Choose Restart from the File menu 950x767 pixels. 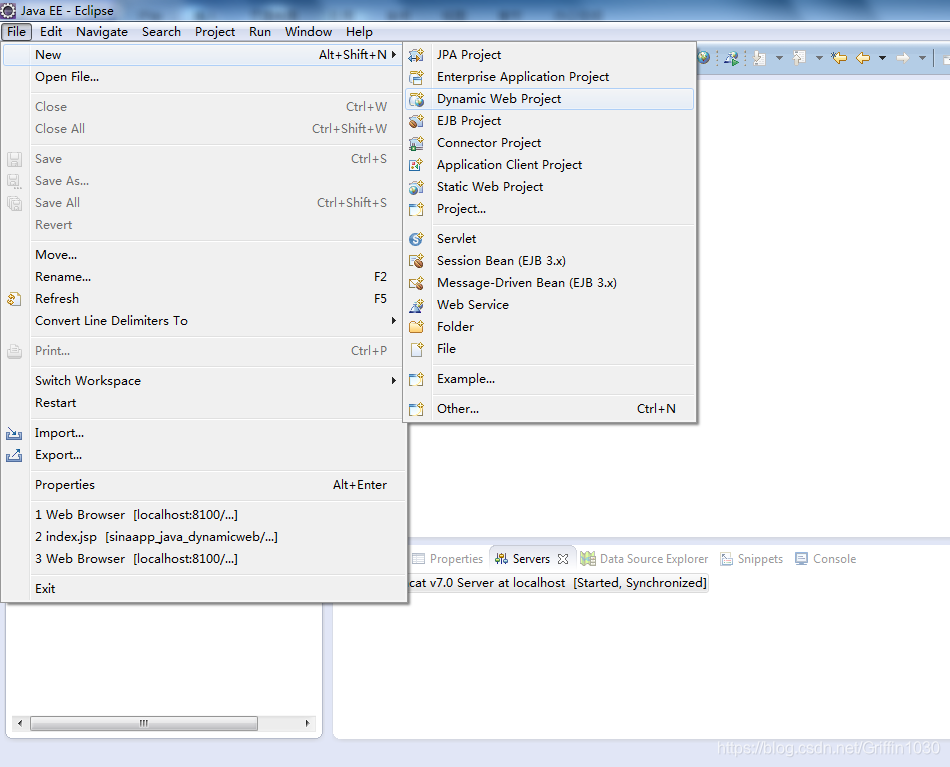(x=202, y=403)
